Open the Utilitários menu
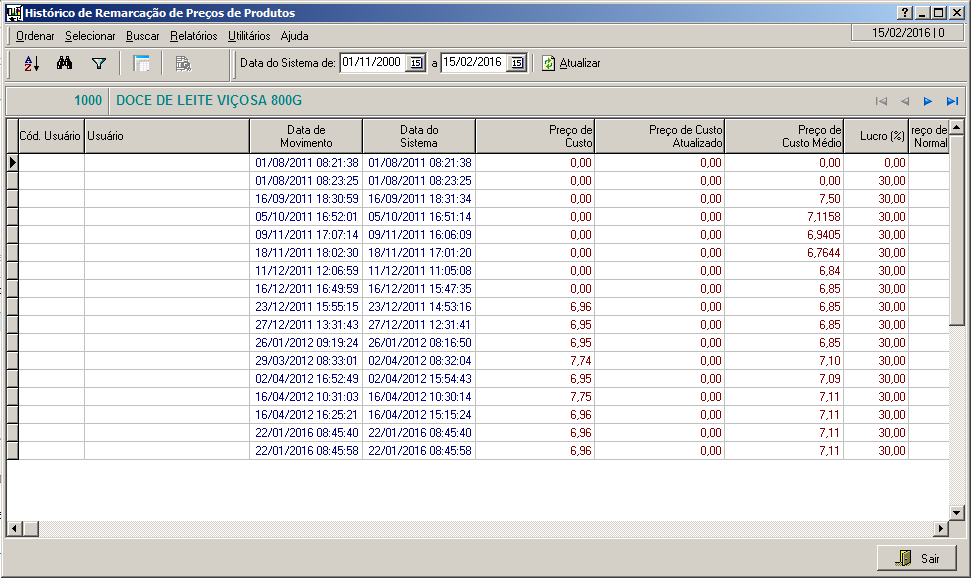971x578 pixels. [249, 36]
